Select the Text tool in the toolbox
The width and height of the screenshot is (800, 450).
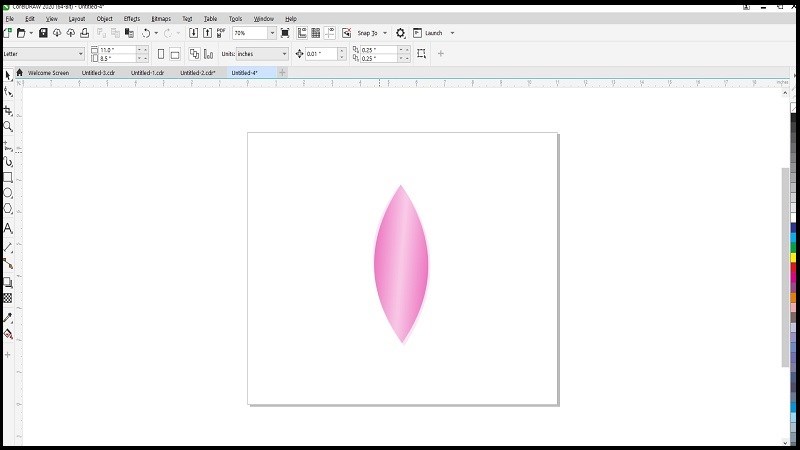8,228
